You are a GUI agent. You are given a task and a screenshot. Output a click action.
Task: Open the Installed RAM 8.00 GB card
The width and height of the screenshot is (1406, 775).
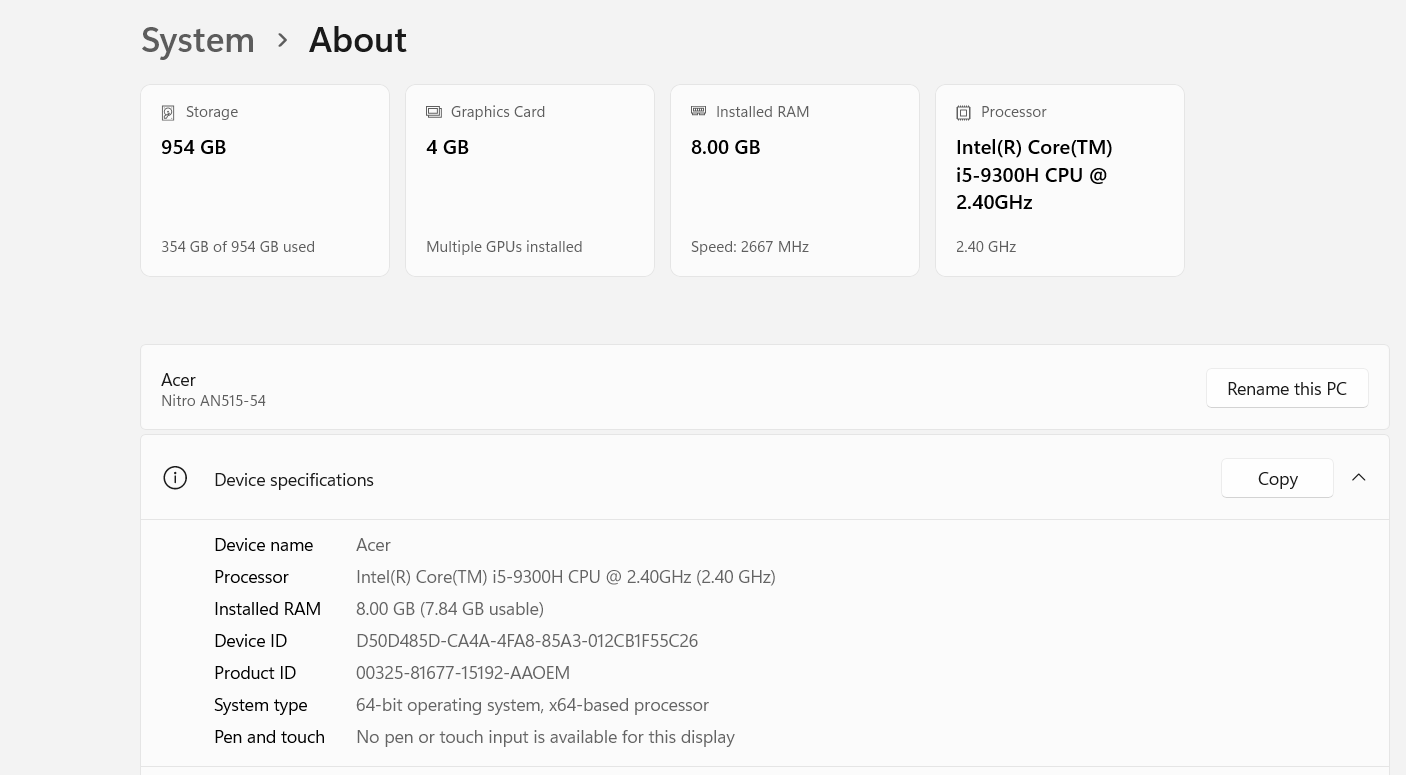pos(795,180)
